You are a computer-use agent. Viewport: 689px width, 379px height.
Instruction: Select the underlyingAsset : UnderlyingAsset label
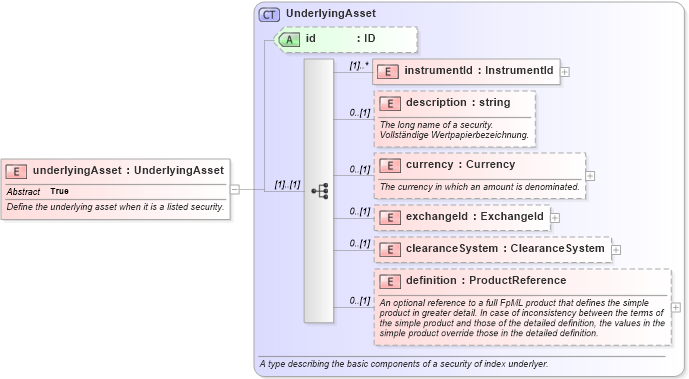(x=128, y=170)
